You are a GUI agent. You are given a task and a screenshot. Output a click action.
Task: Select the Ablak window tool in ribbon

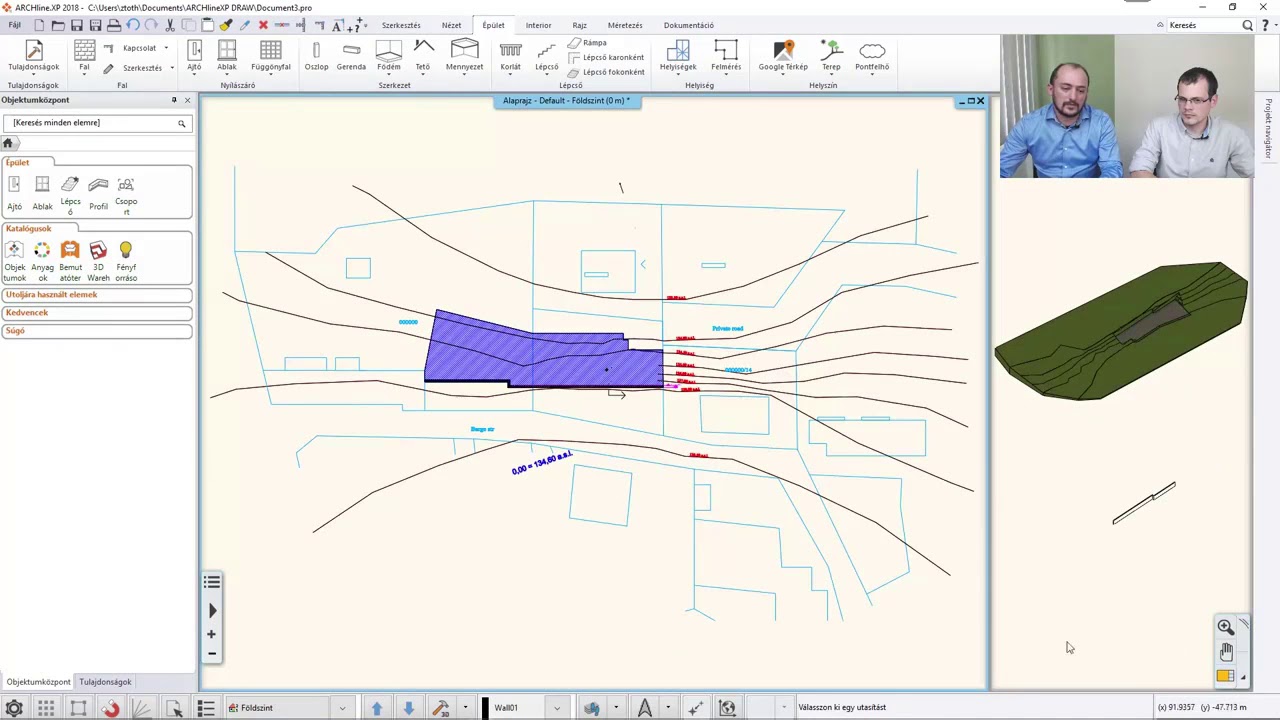coord(227,56)
